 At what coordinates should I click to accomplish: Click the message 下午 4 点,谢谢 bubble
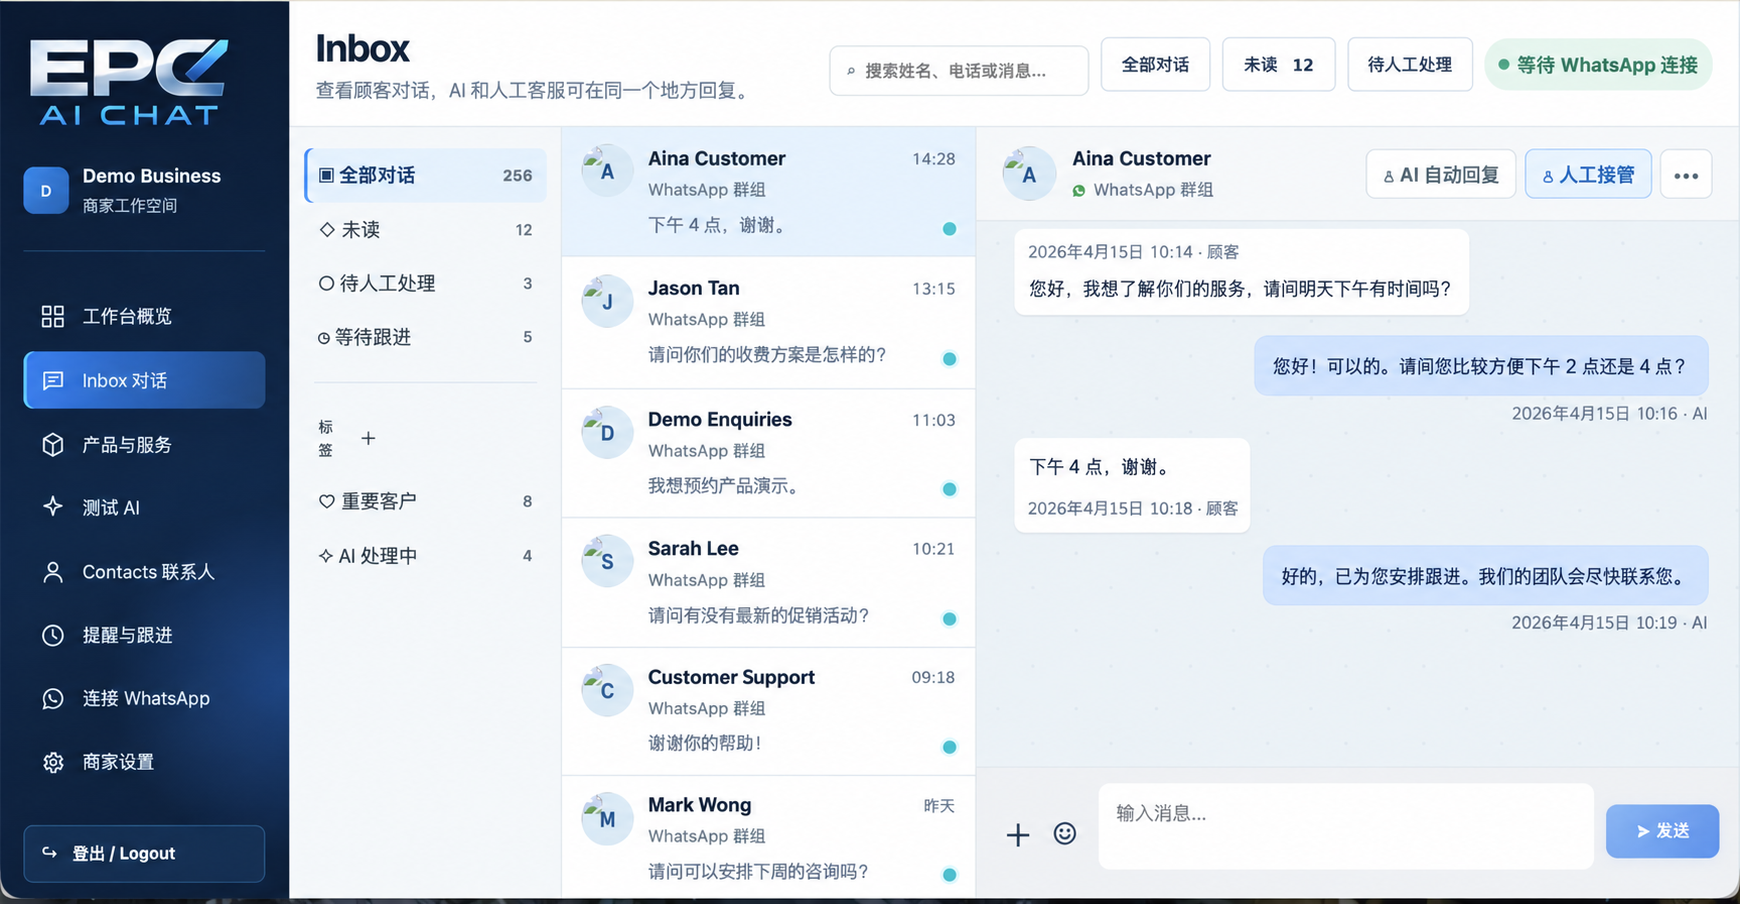[x=1132, y=485]
